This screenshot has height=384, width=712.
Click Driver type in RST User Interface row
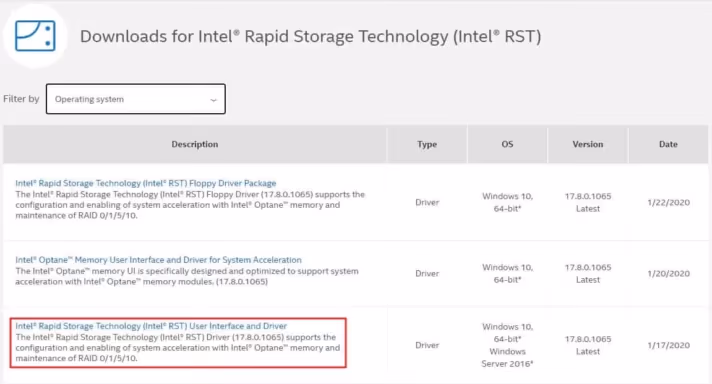[427, 345]
